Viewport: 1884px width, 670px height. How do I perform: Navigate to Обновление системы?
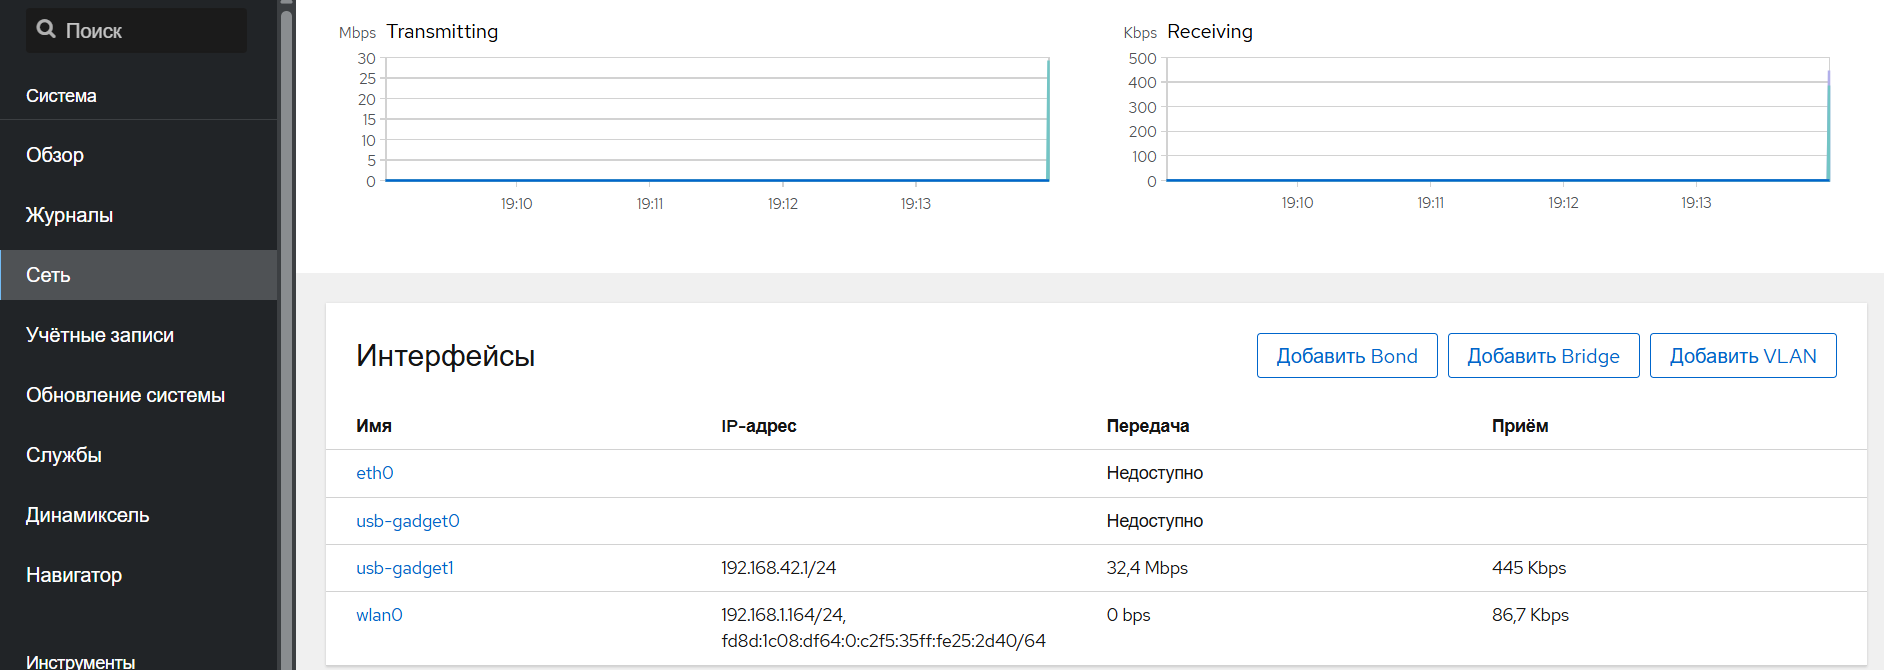[125, 395]
